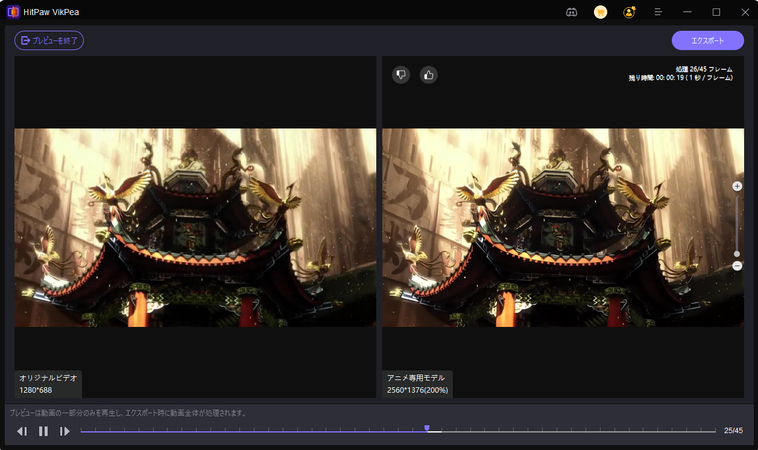Image resolution: width=758 pixels, height=450 pixels.
Task: Click the エクスポート button
Action: tap(708, 41)
